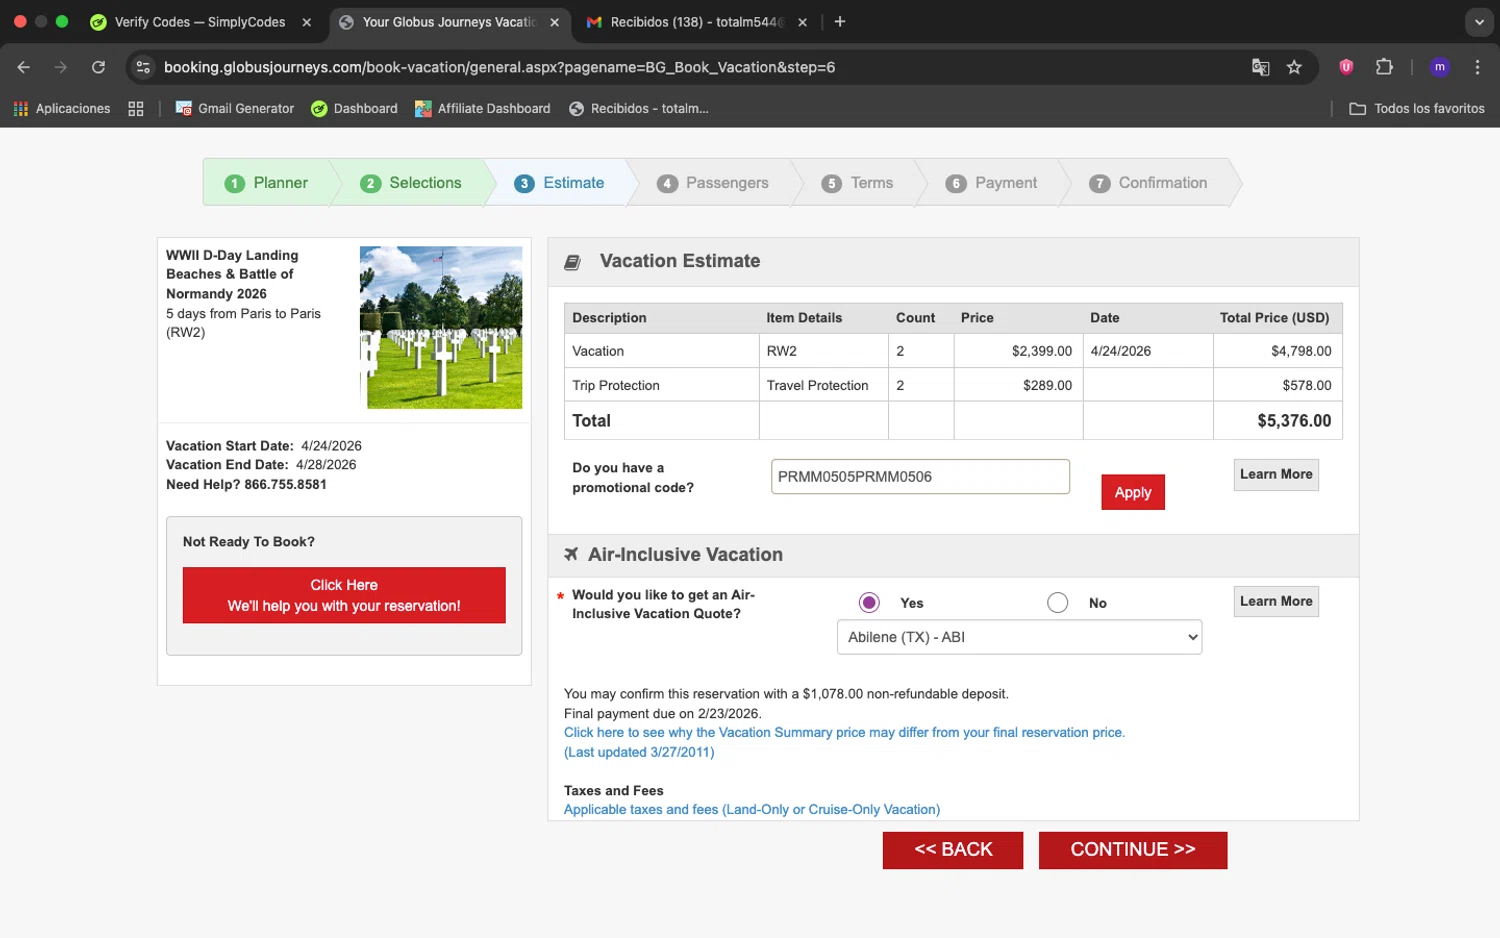Click the browser back arrow
Image resolution: width=1500 pixels, height=938 pixels.
[x=24, y=67]
